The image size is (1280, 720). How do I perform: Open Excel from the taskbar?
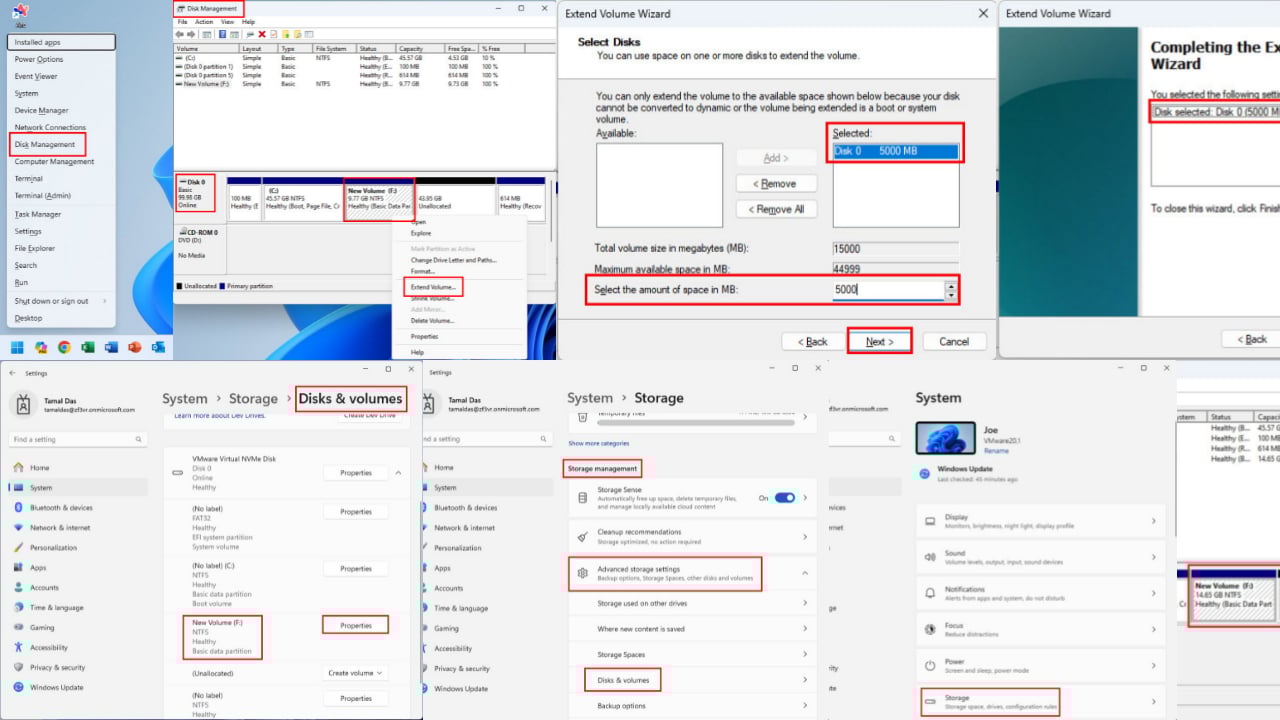[88, 348]
